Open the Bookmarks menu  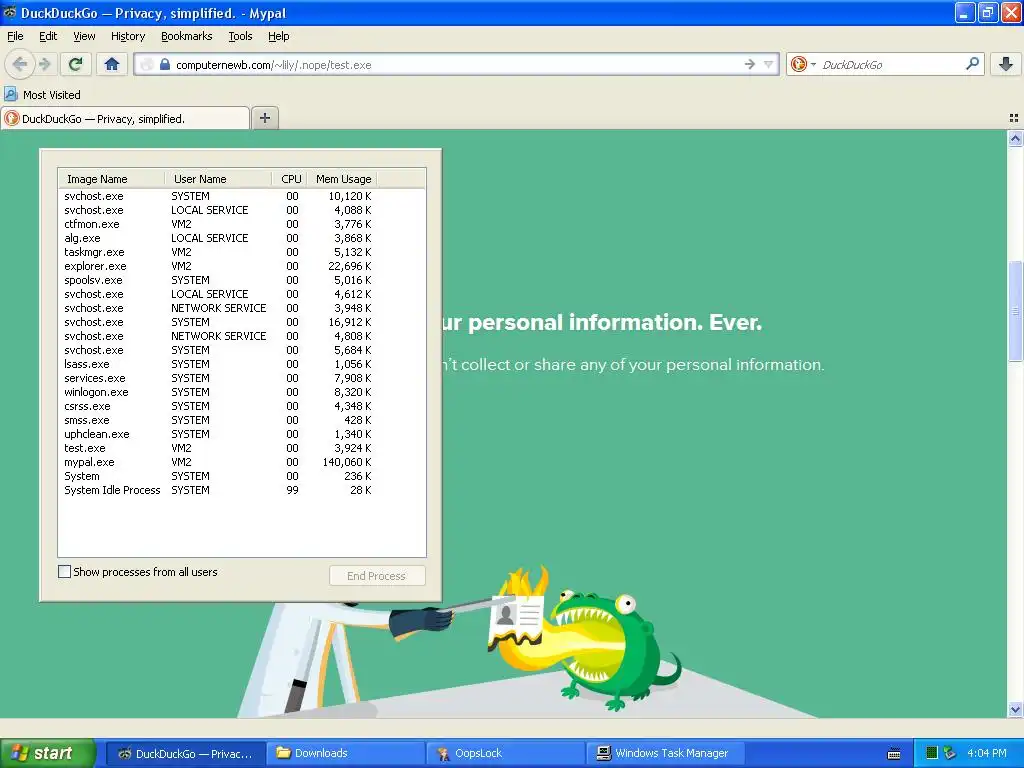pos(187,36)
